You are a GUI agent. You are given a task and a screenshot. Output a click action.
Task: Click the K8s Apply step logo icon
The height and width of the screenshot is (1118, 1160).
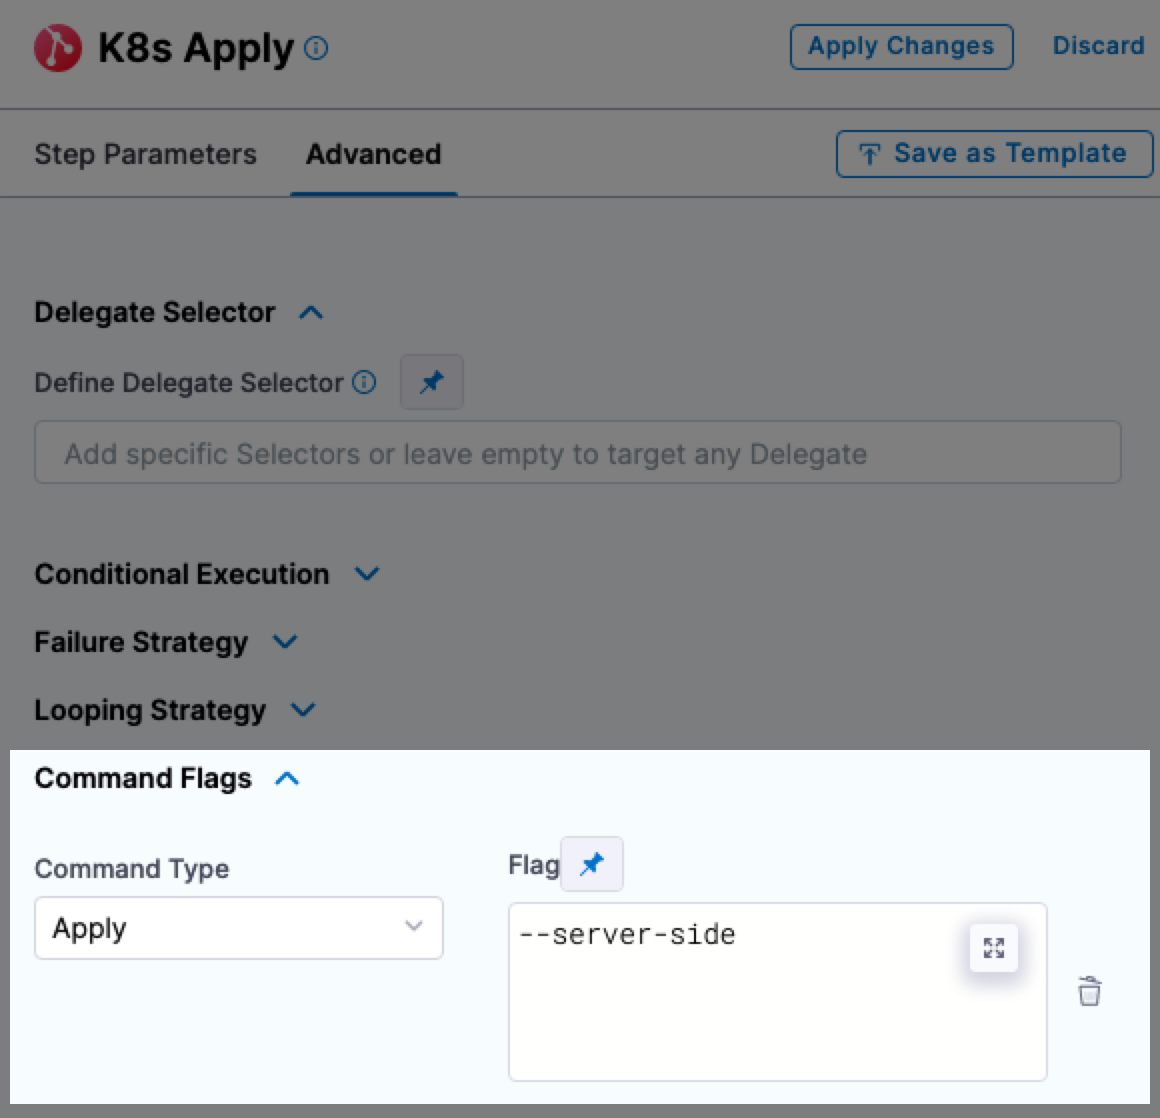57,48
